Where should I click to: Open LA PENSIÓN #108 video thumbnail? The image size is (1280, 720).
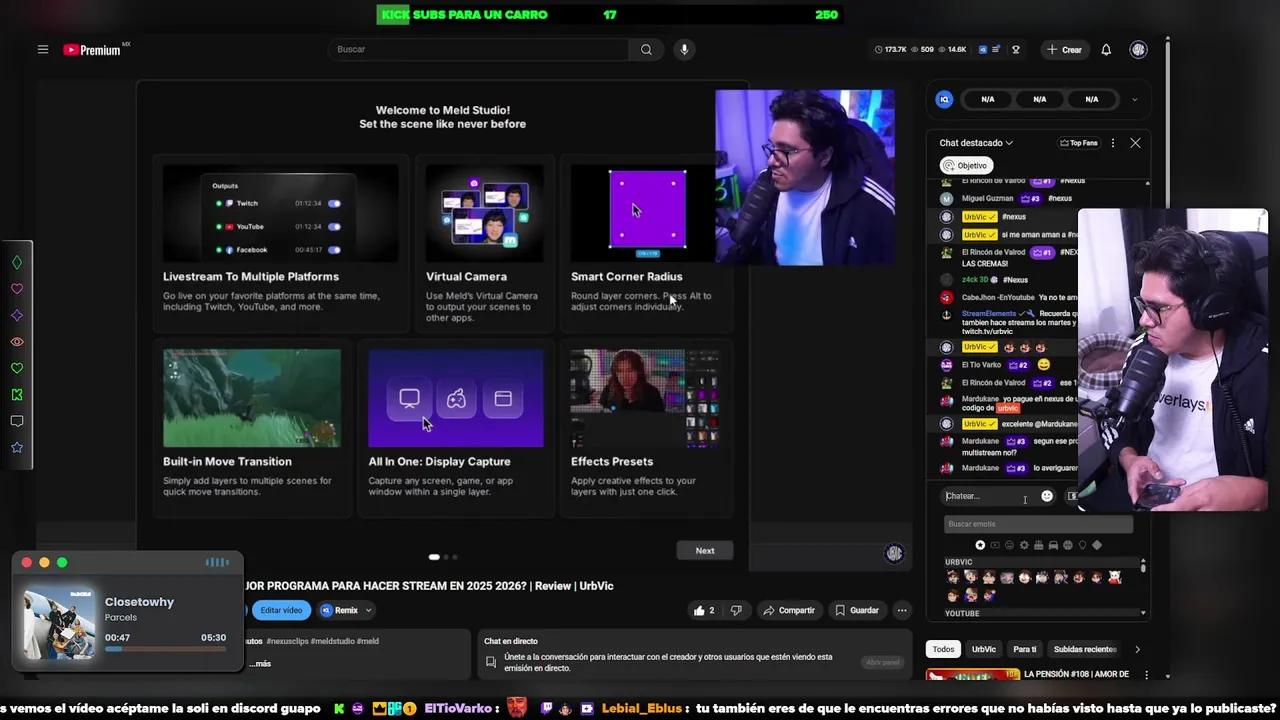(x=973, y=676)
